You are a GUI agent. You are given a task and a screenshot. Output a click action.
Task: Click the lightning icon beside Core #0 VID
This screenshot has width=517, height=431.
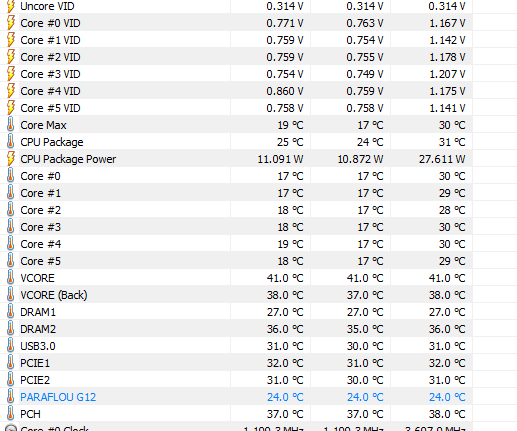tap(11, 23)
